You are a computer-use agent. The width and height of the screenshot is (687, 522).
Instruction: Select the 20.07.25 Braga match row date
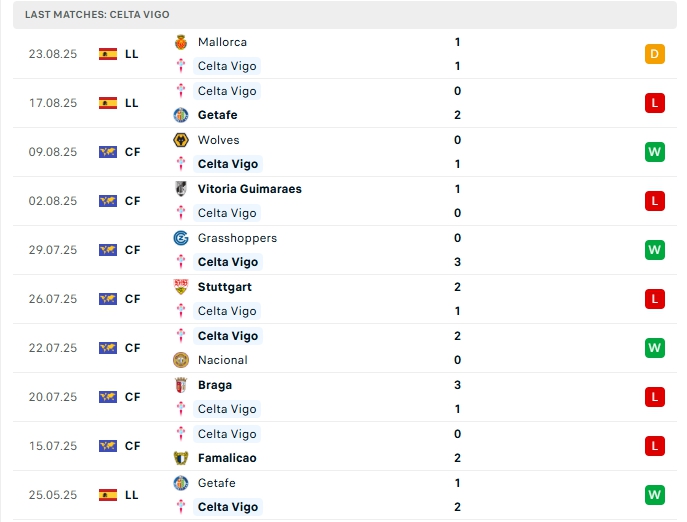pyautogui.click(x=53, y=397)
